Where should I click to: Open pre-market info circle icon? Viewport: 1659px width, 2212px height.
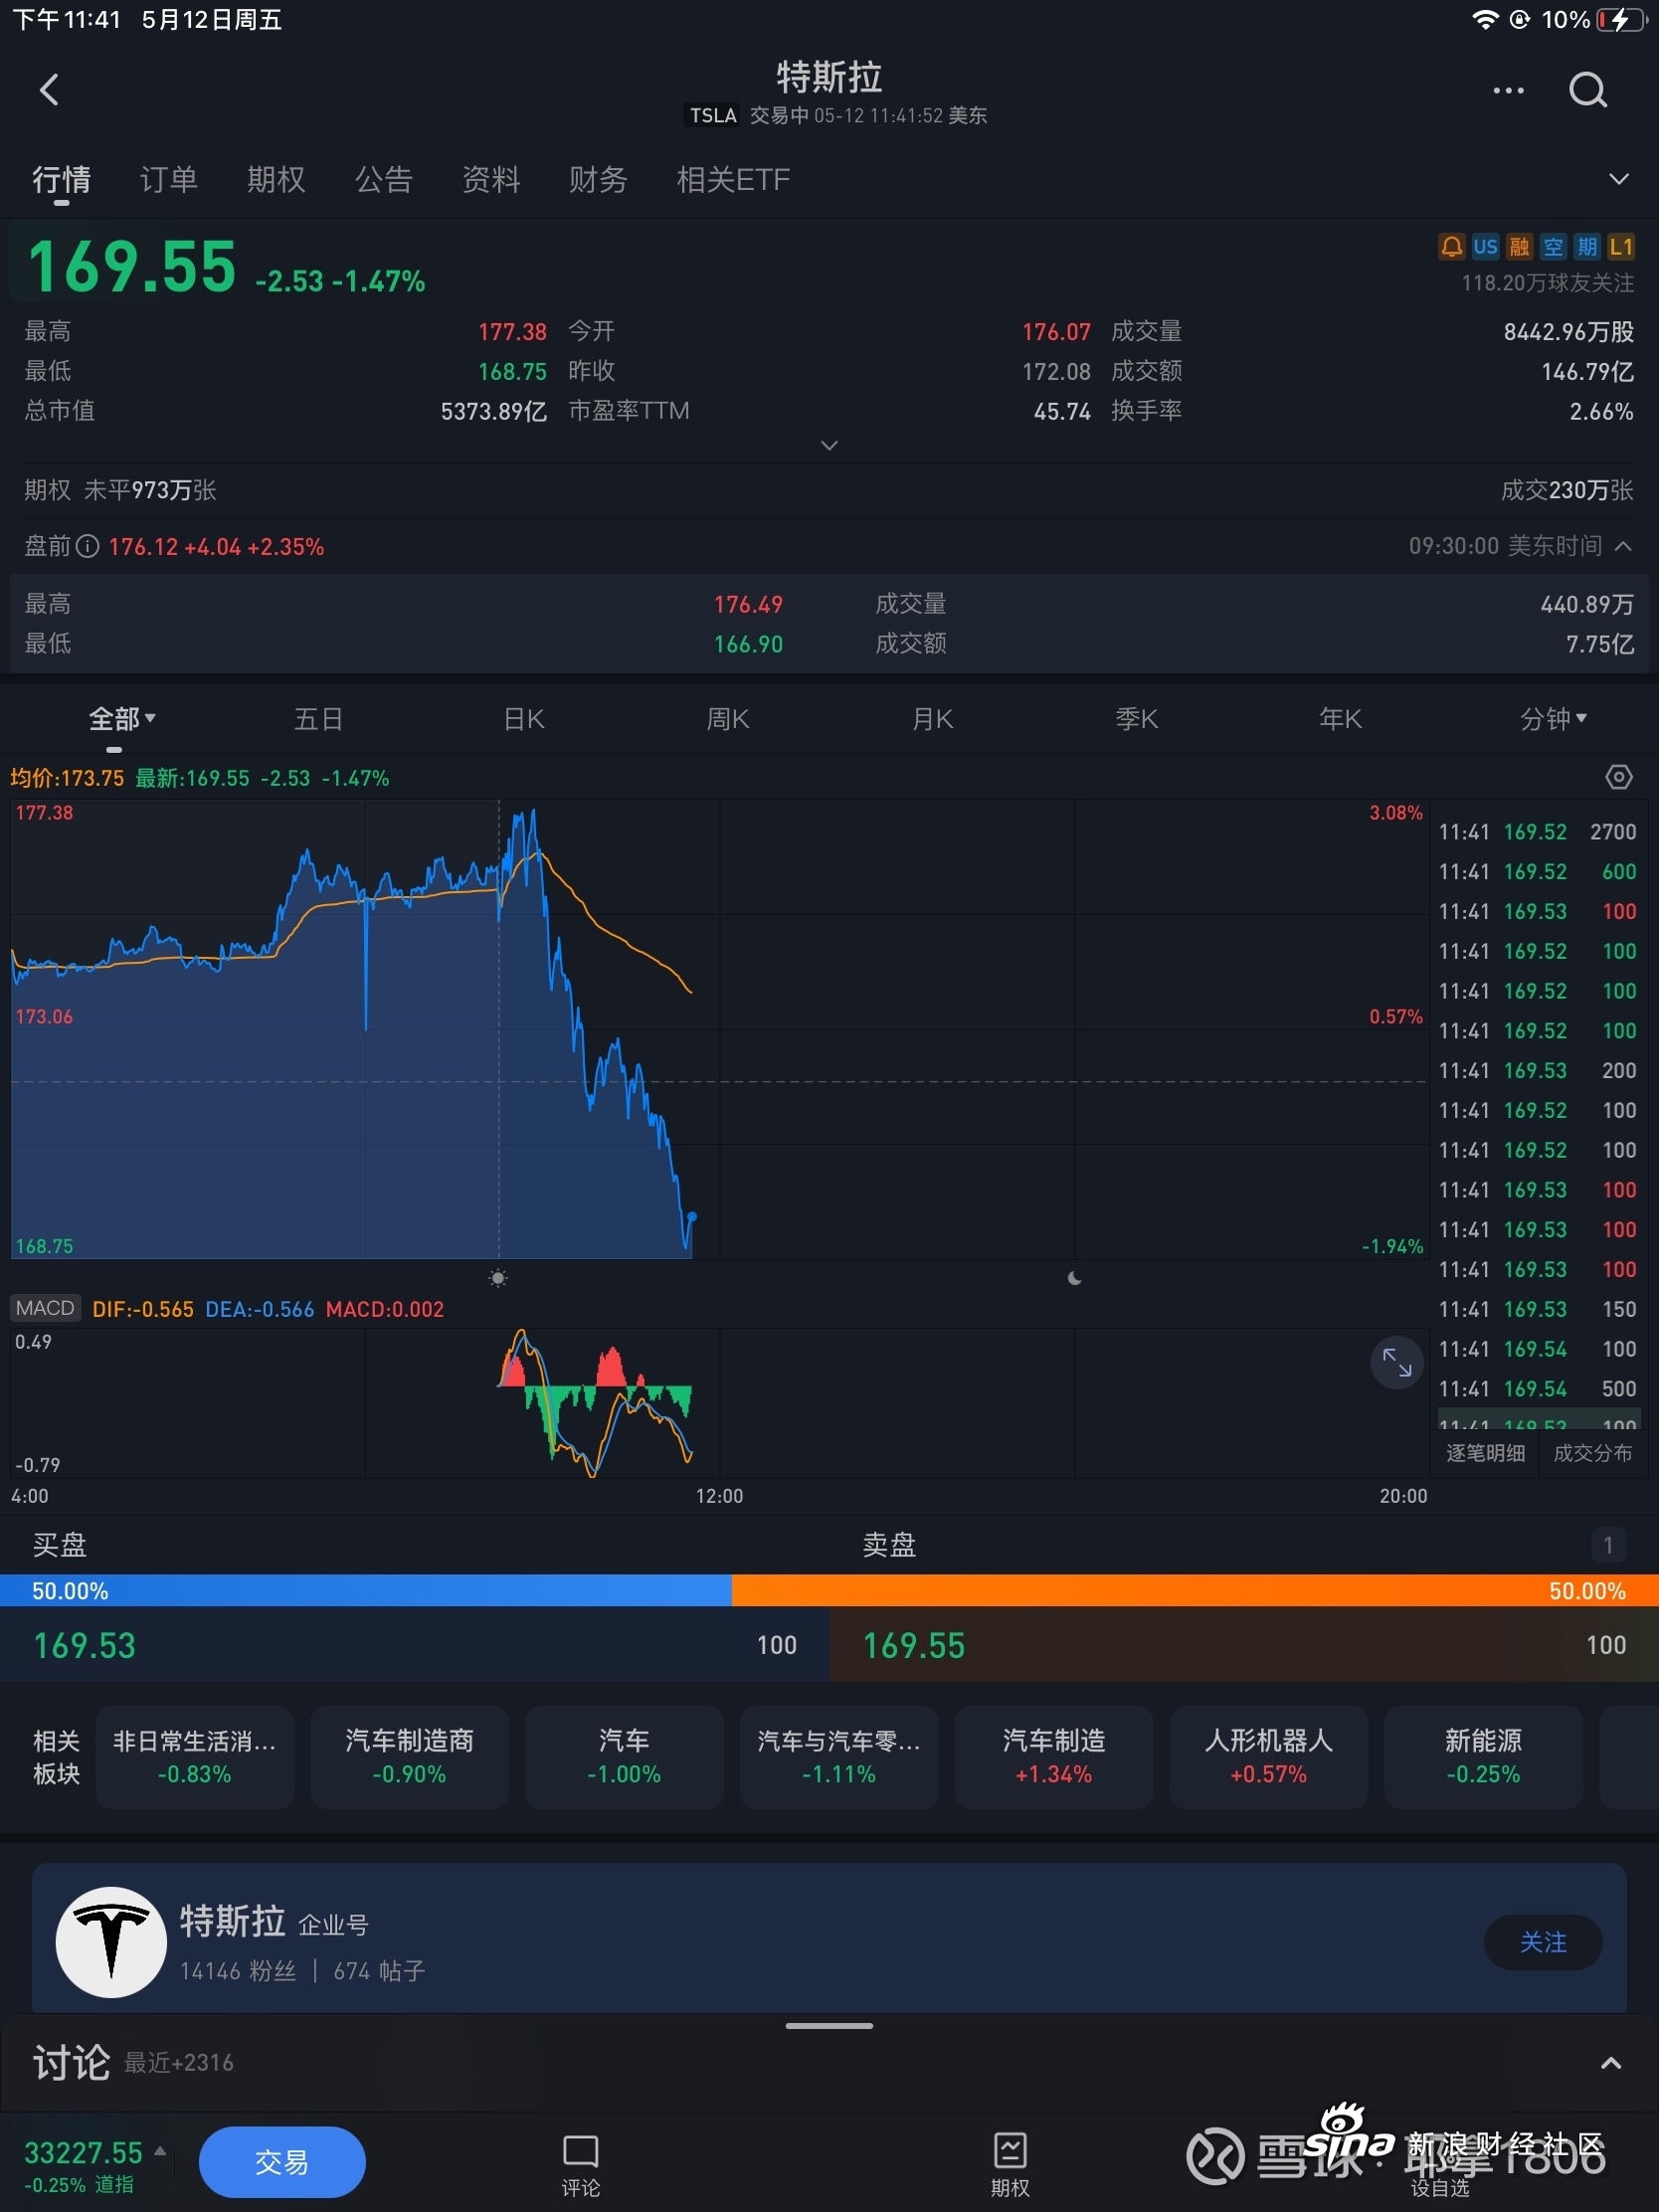pos(88,546)
